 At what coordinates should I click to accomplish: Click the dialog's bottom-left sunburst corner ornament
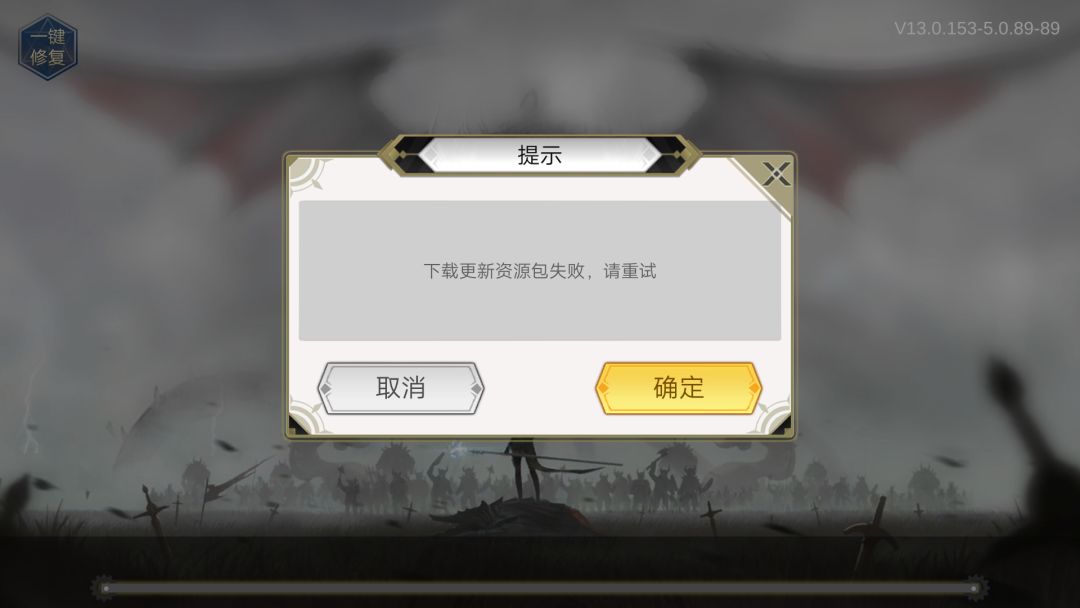point(307,418)
